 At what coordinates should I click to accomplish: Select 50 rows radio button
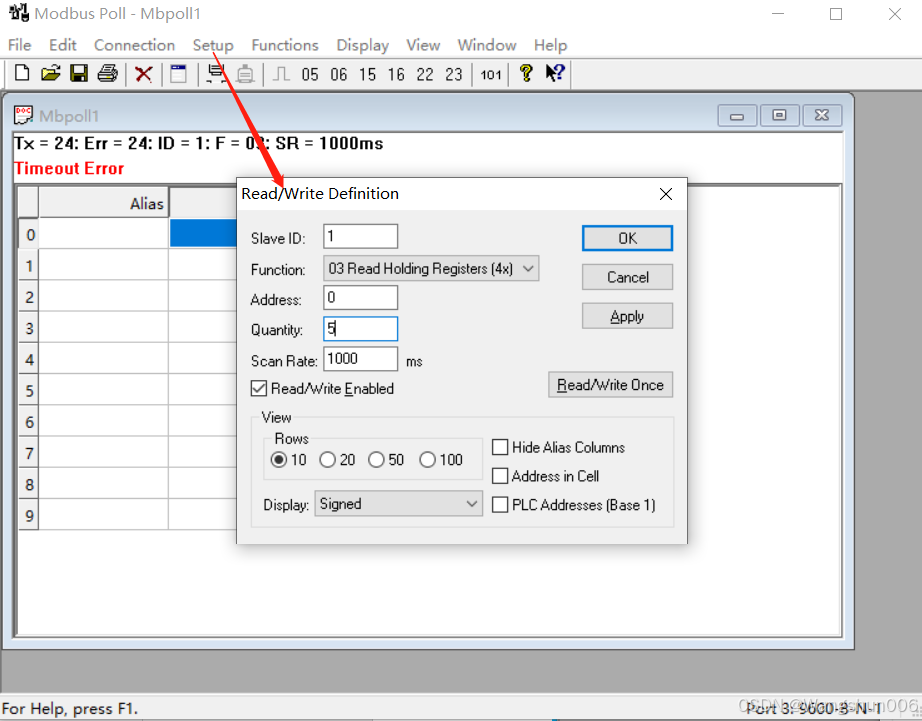click(376, 459)
